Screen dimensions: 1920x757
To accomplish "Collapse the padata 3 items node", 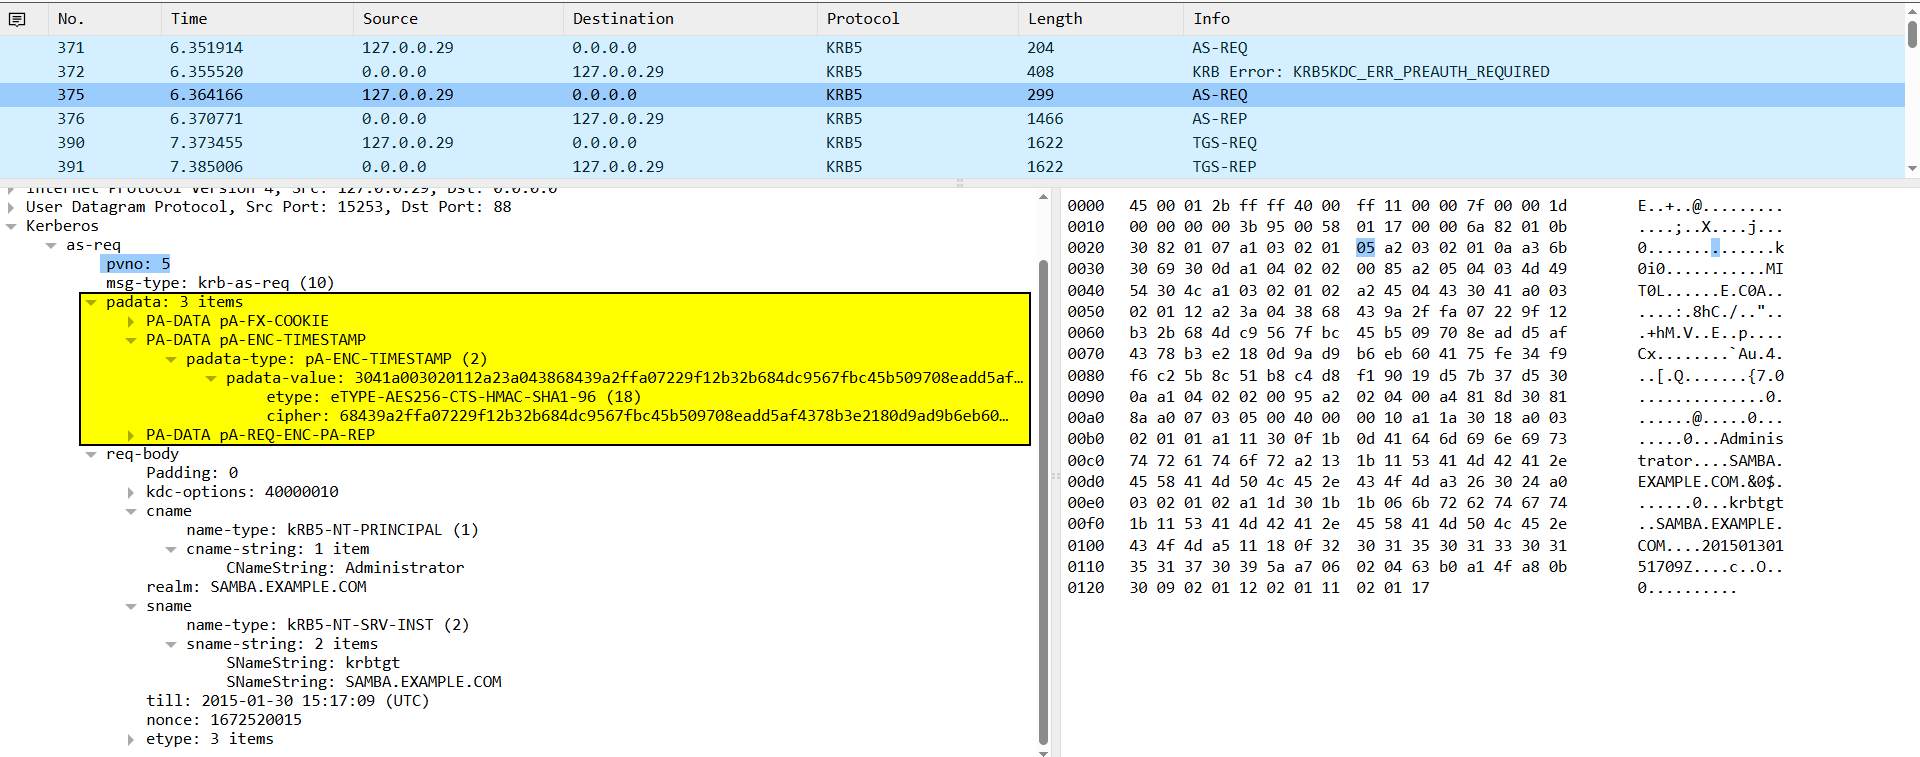I will (91, 302).
